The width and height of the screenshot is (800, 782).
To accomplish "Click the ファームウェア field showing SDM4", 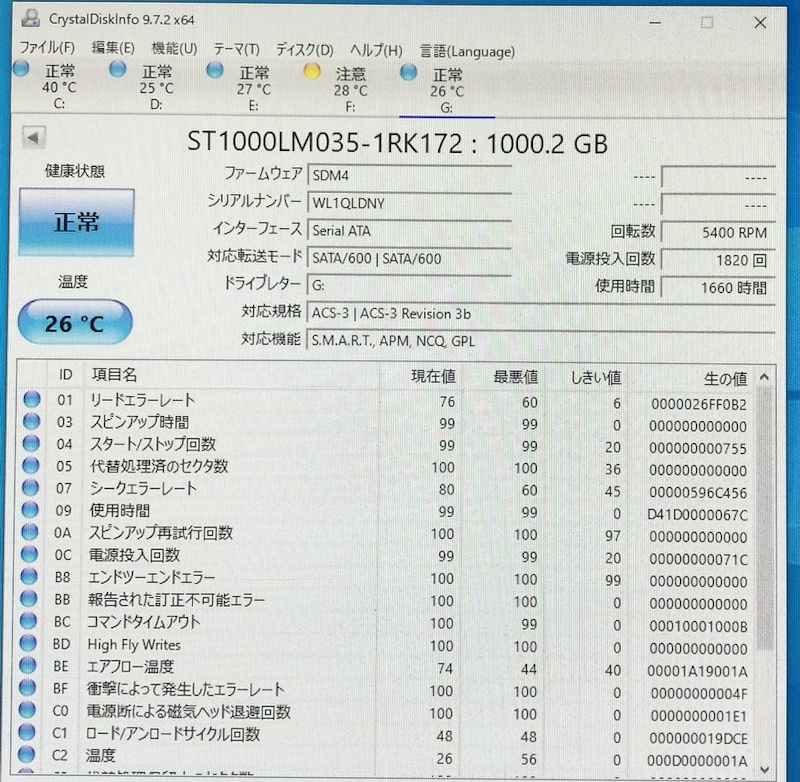I will point(410,175).
